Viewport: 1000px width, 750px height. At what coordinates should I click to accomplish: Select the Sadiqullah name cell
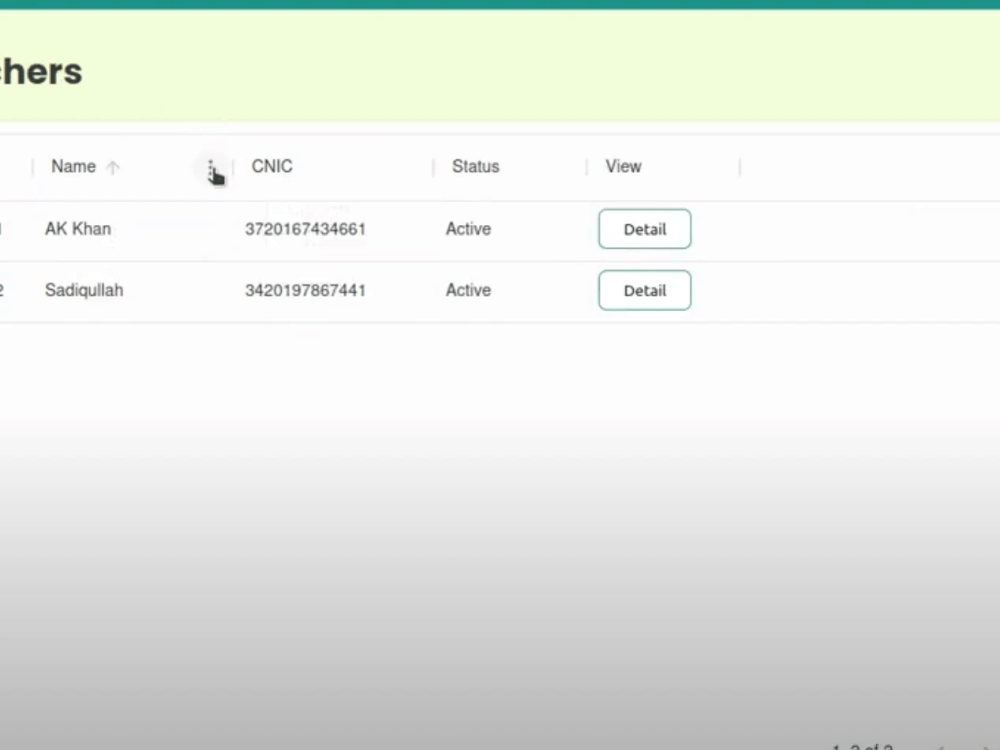(x=84, y=290)
